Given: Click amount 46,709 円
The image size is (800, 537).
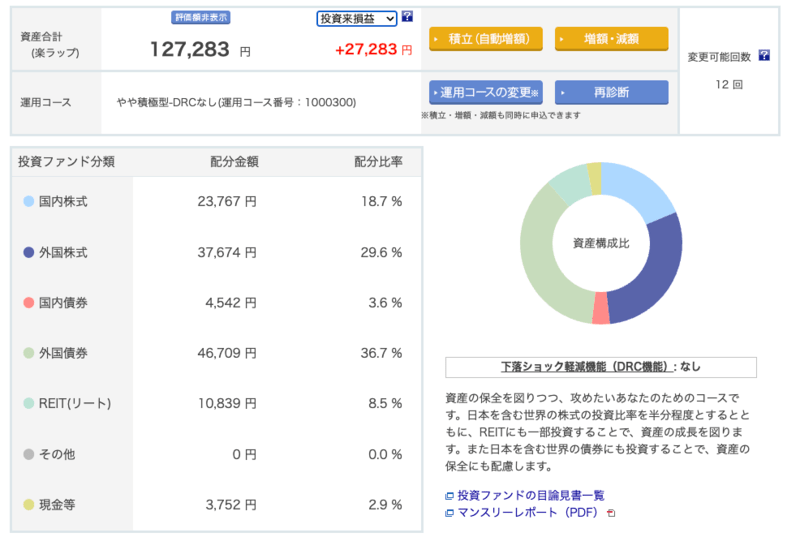Looking at the screenshot, I should coord(227,353).
